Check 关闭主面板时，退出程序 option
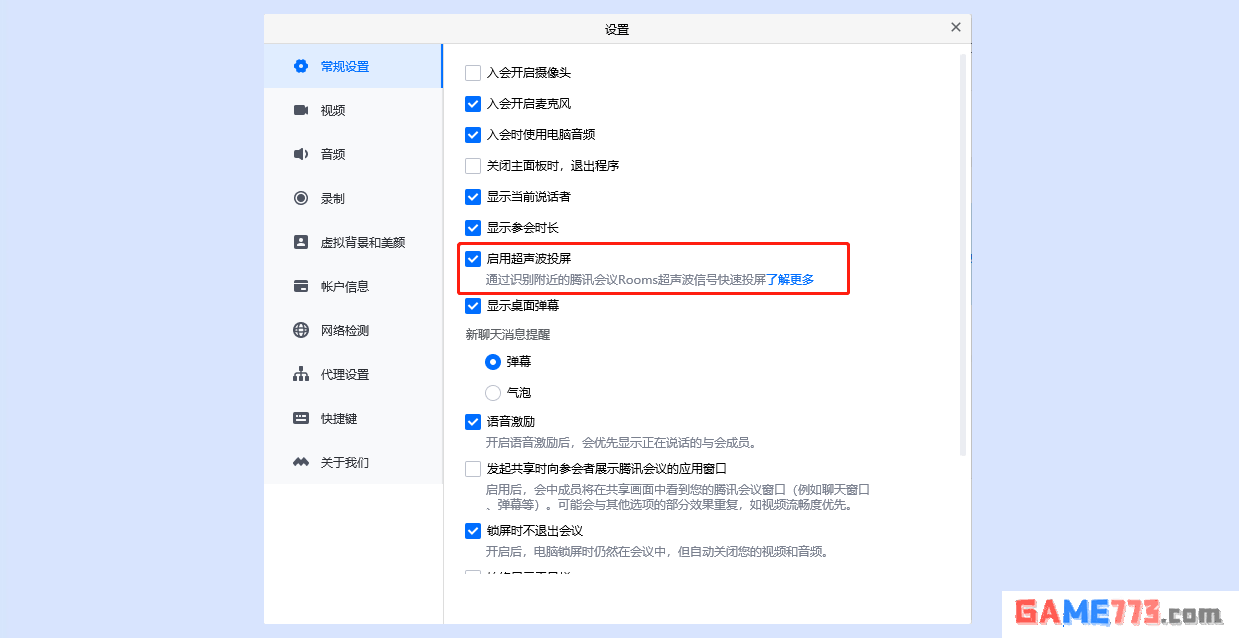1240x638 pixels. click(473, 166)
